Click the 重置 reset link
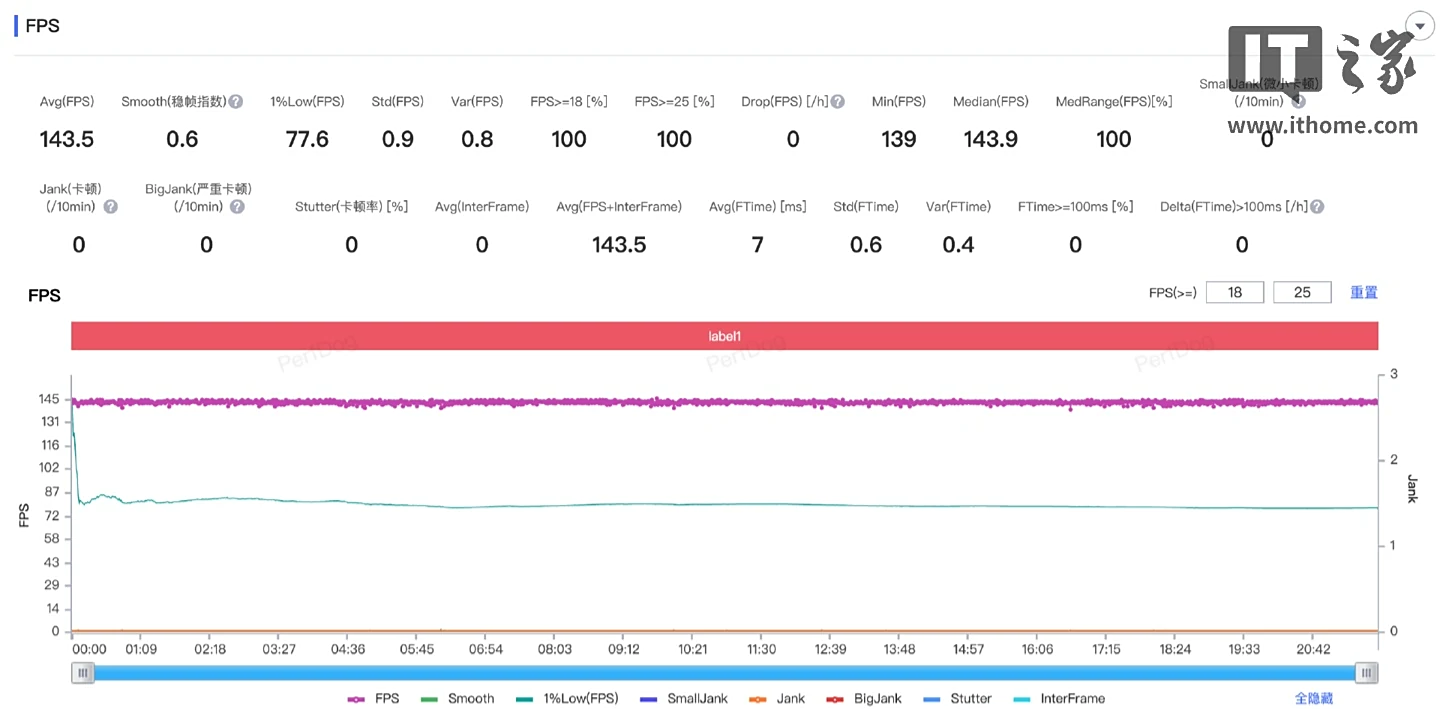Viewport: 1440px width, 709px height. [1364, 292]
